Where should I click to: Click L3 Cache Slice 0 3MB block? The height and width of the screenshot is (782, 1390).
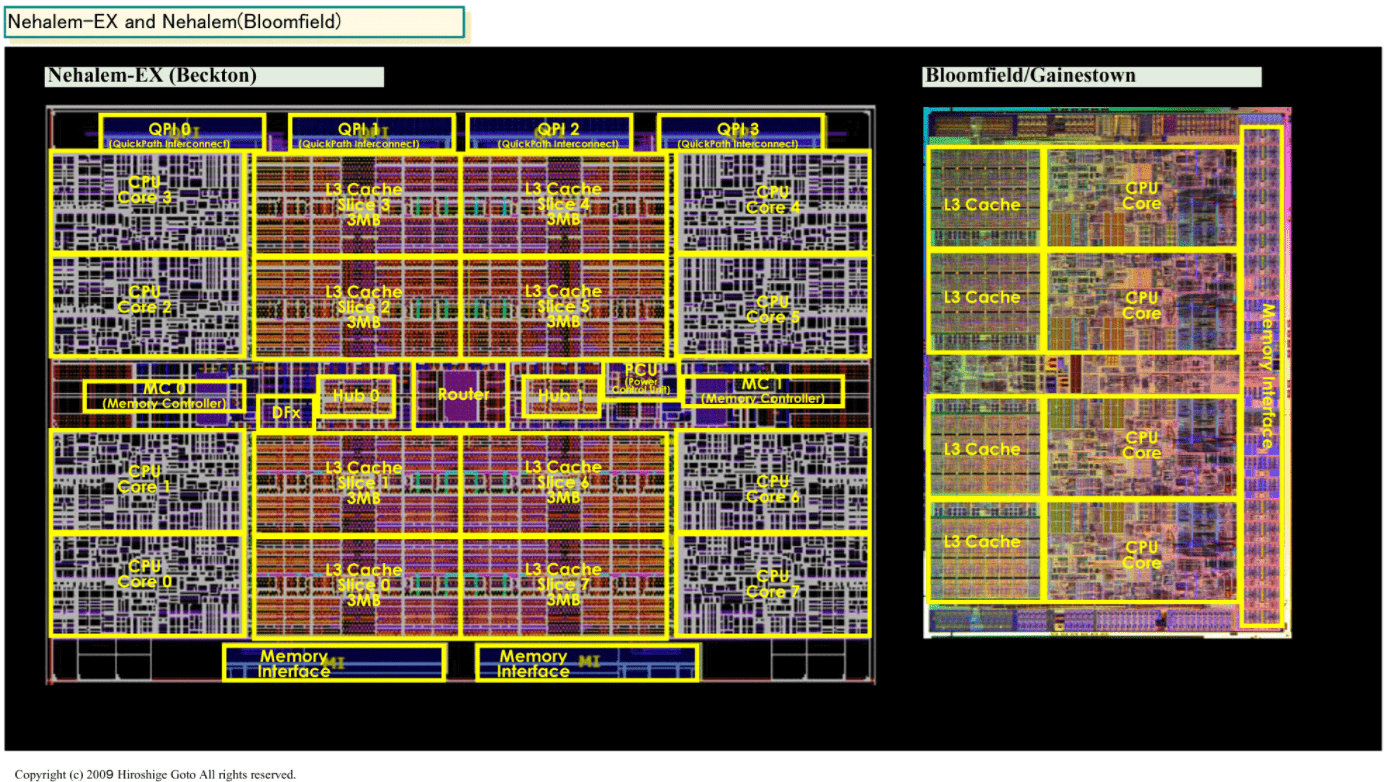[356, 587]
